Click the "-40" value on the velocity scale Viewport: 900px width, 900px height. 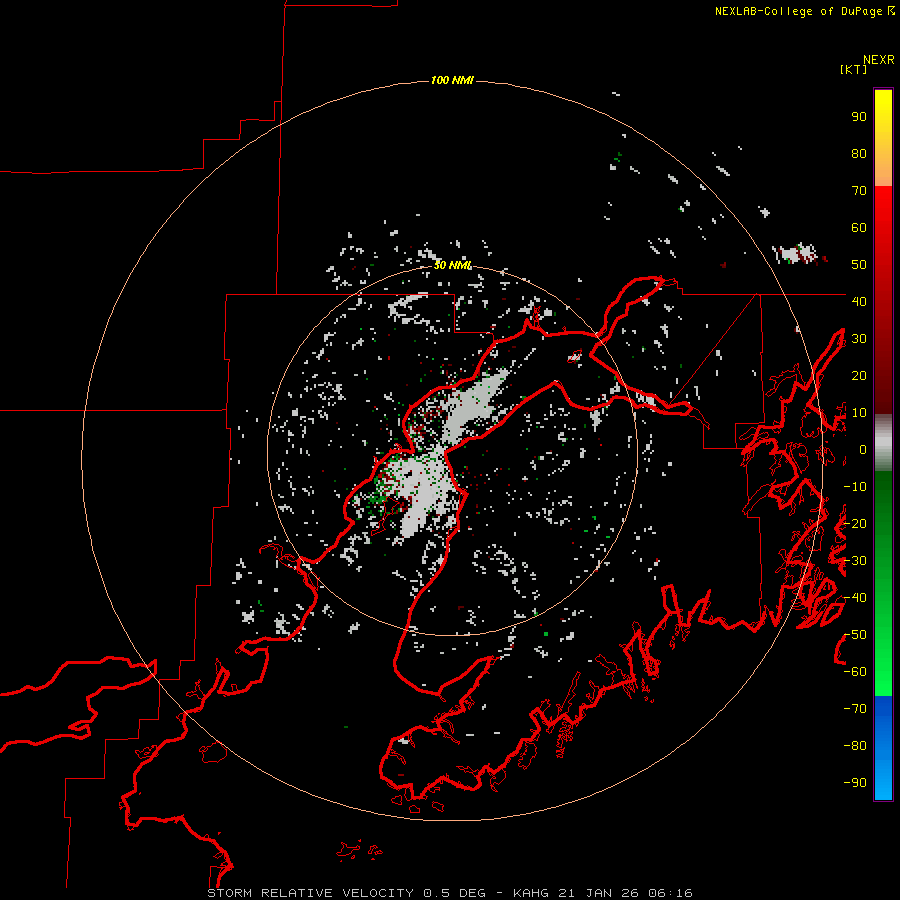click(x=855, y=598)
